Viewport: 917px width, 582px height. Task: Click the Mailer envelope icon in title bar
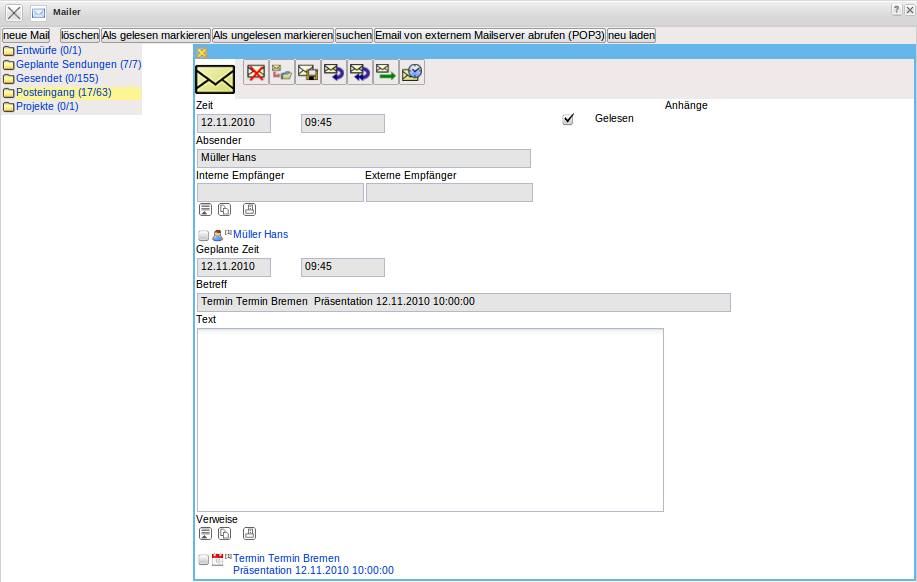coord(39,12)
